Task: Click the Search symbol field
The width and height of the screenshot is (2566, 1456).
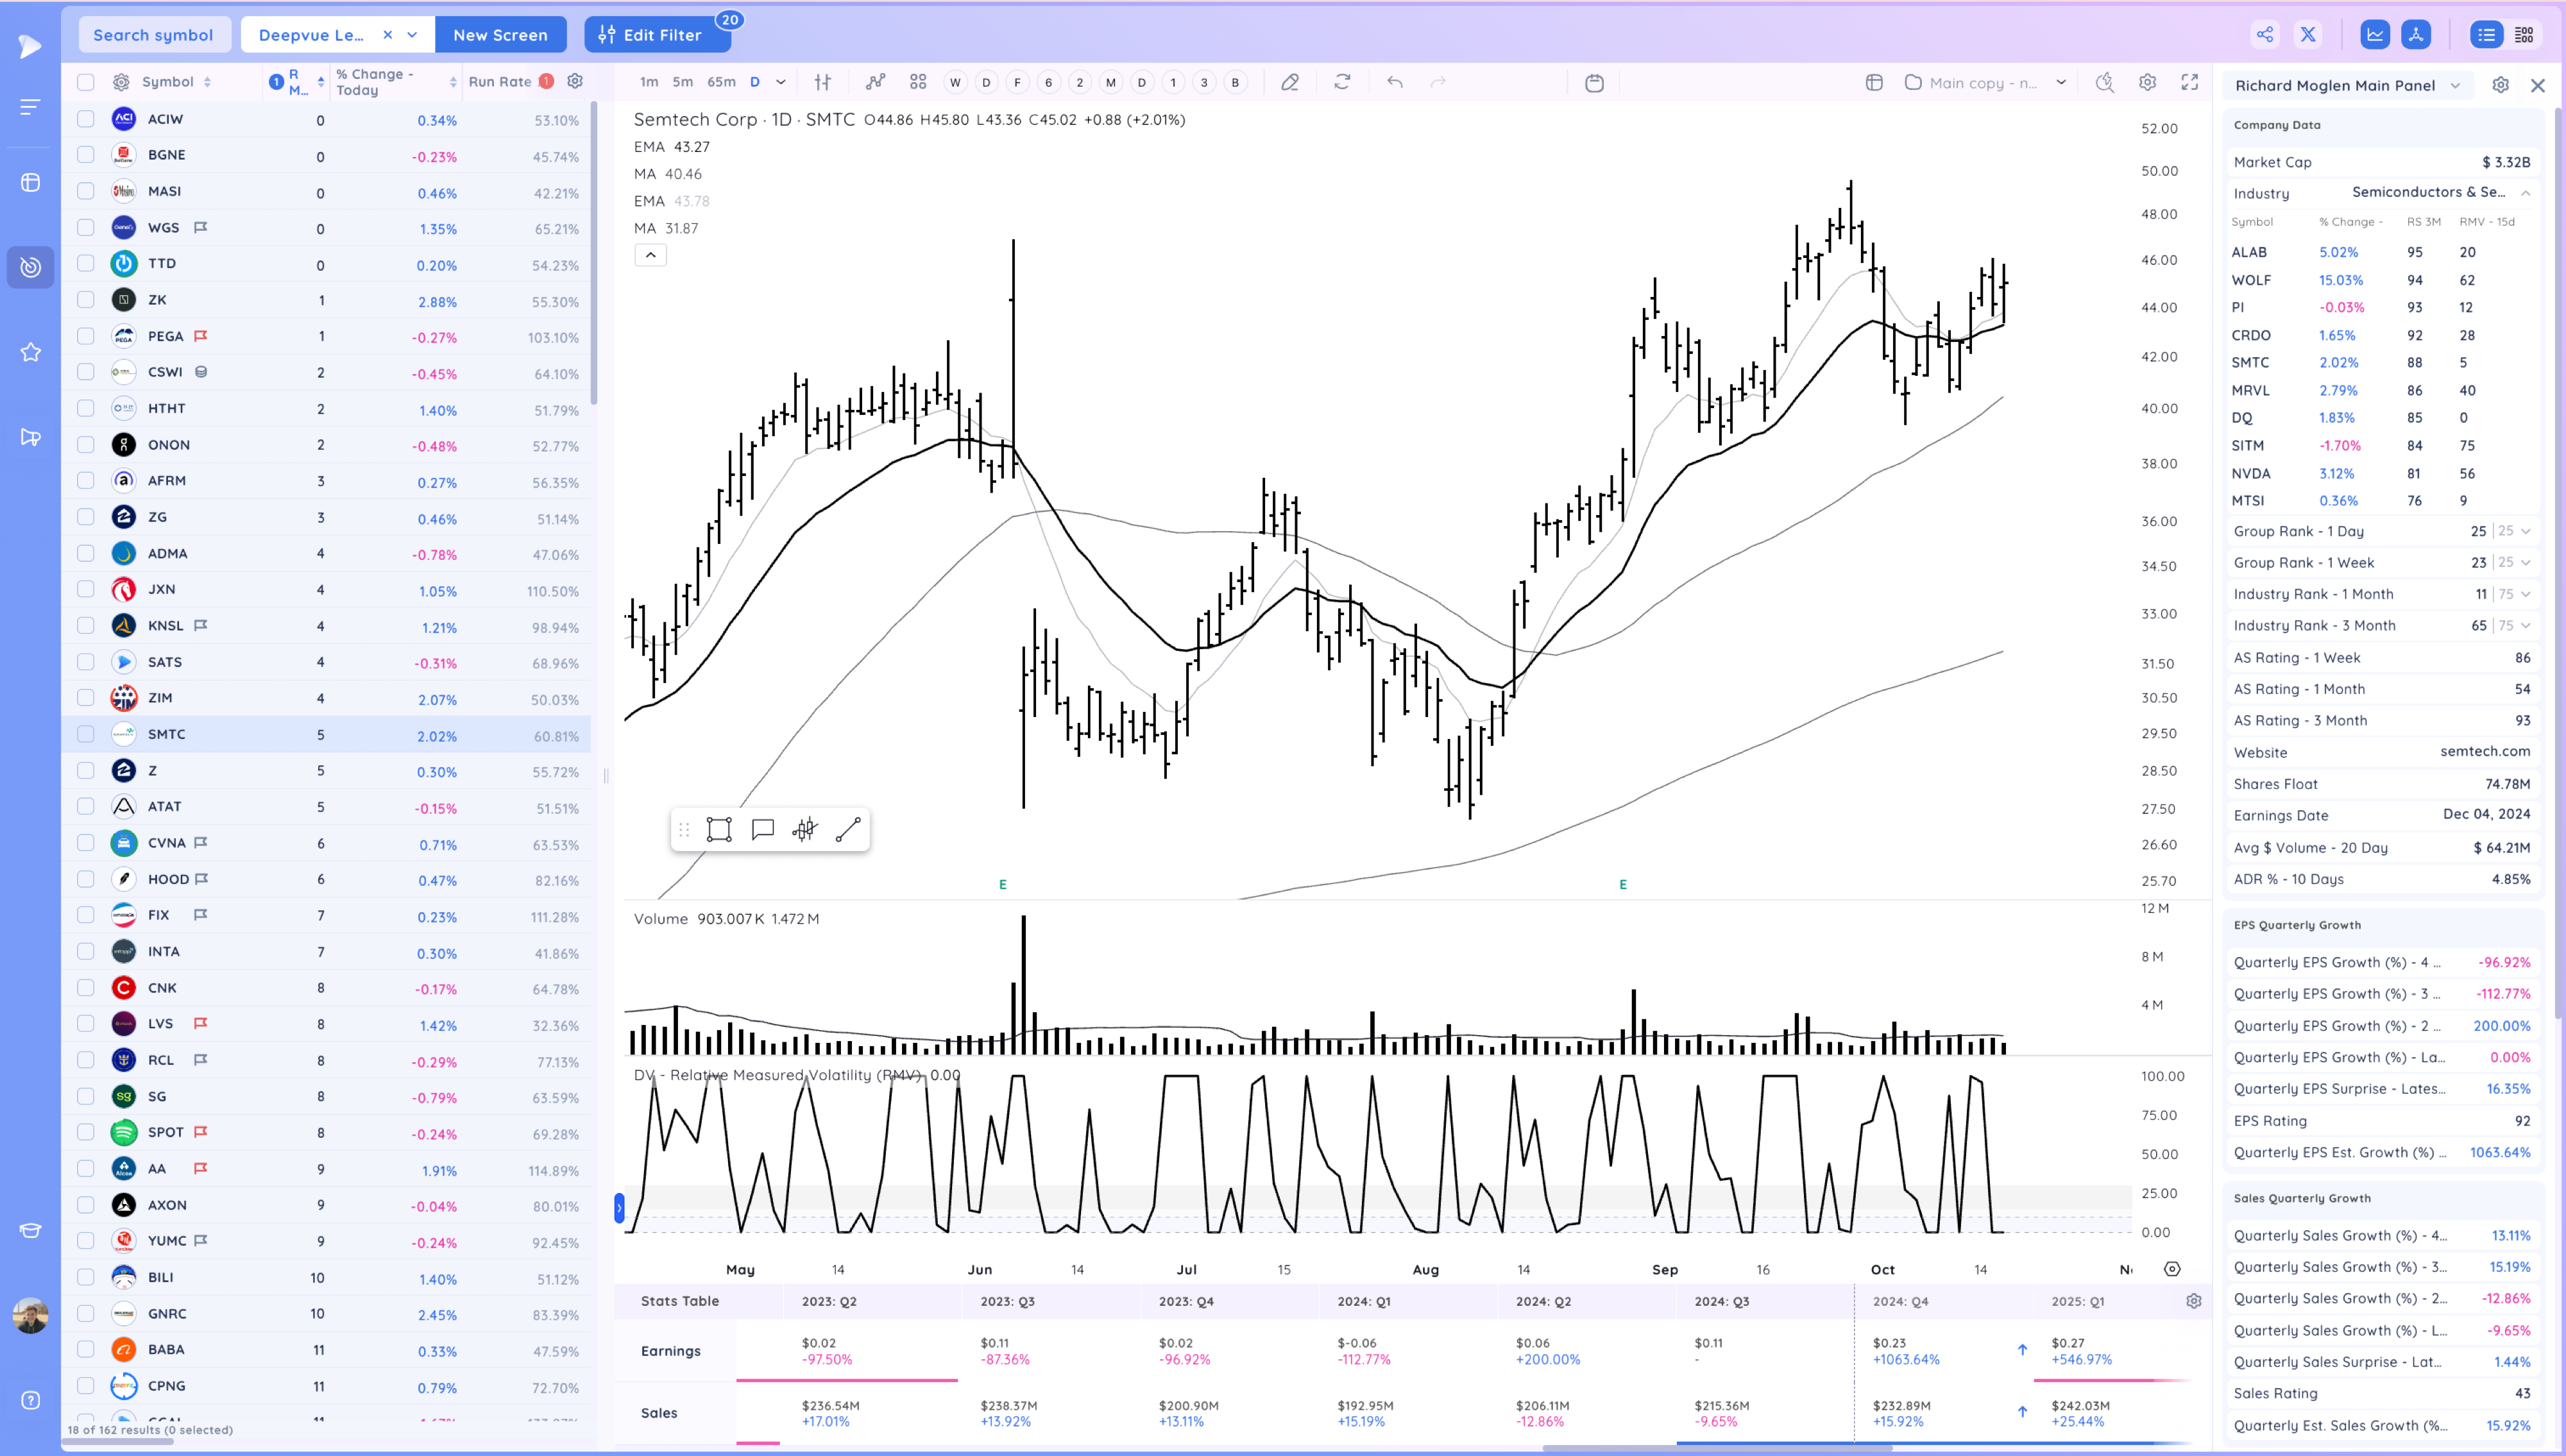Action: (x=153, y=34)
